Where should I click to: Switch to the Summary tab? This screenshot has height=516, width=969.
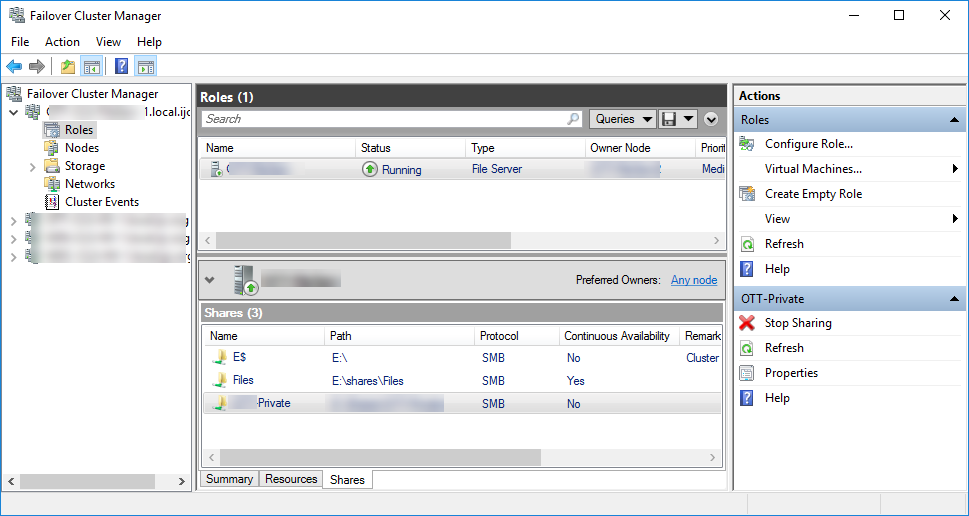(229, 479)
